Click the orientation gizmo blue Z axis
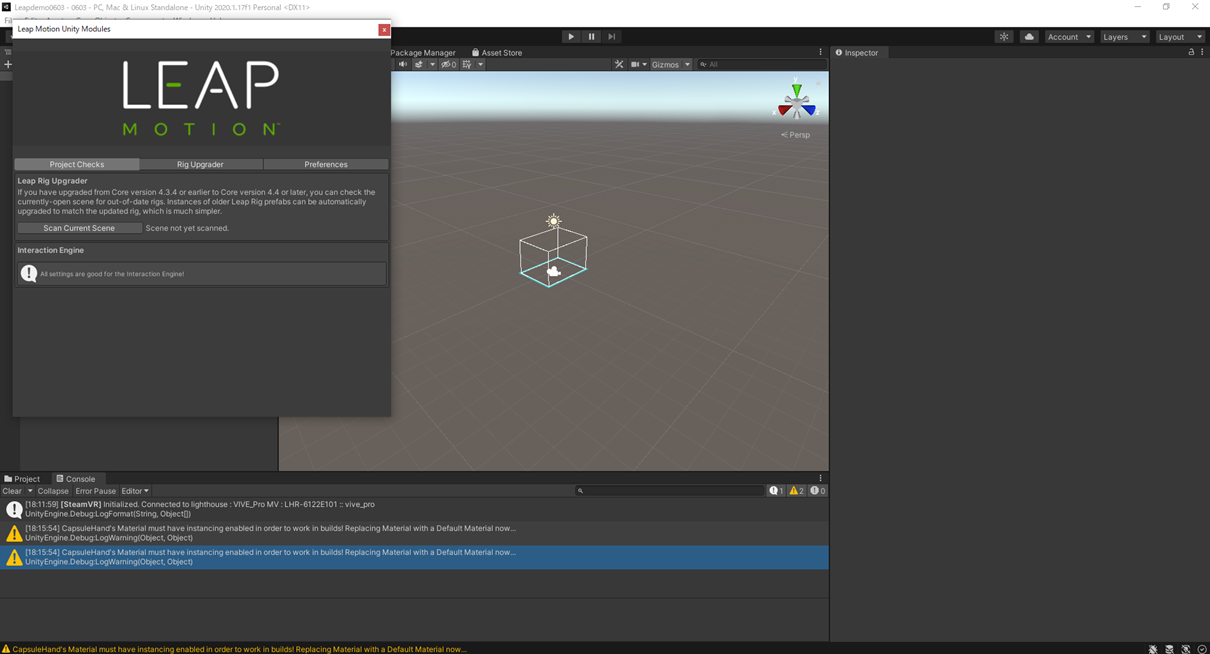 [809, 111]
